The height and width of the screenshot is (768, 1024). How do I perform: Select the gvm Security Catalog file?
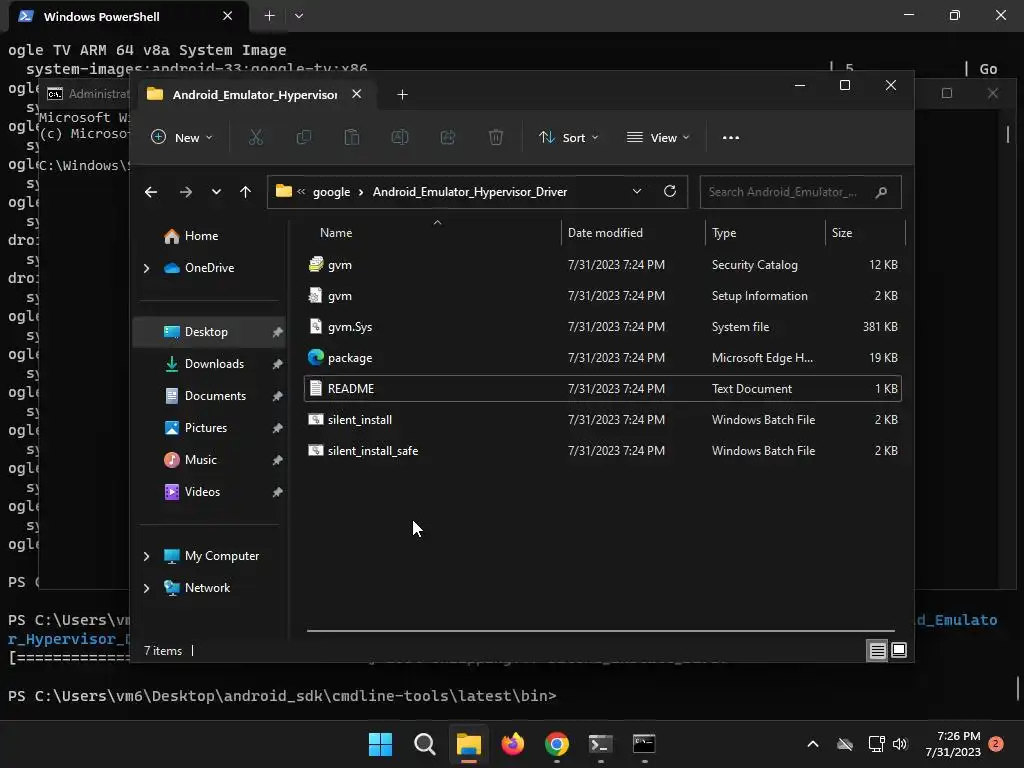coord(601,264)
